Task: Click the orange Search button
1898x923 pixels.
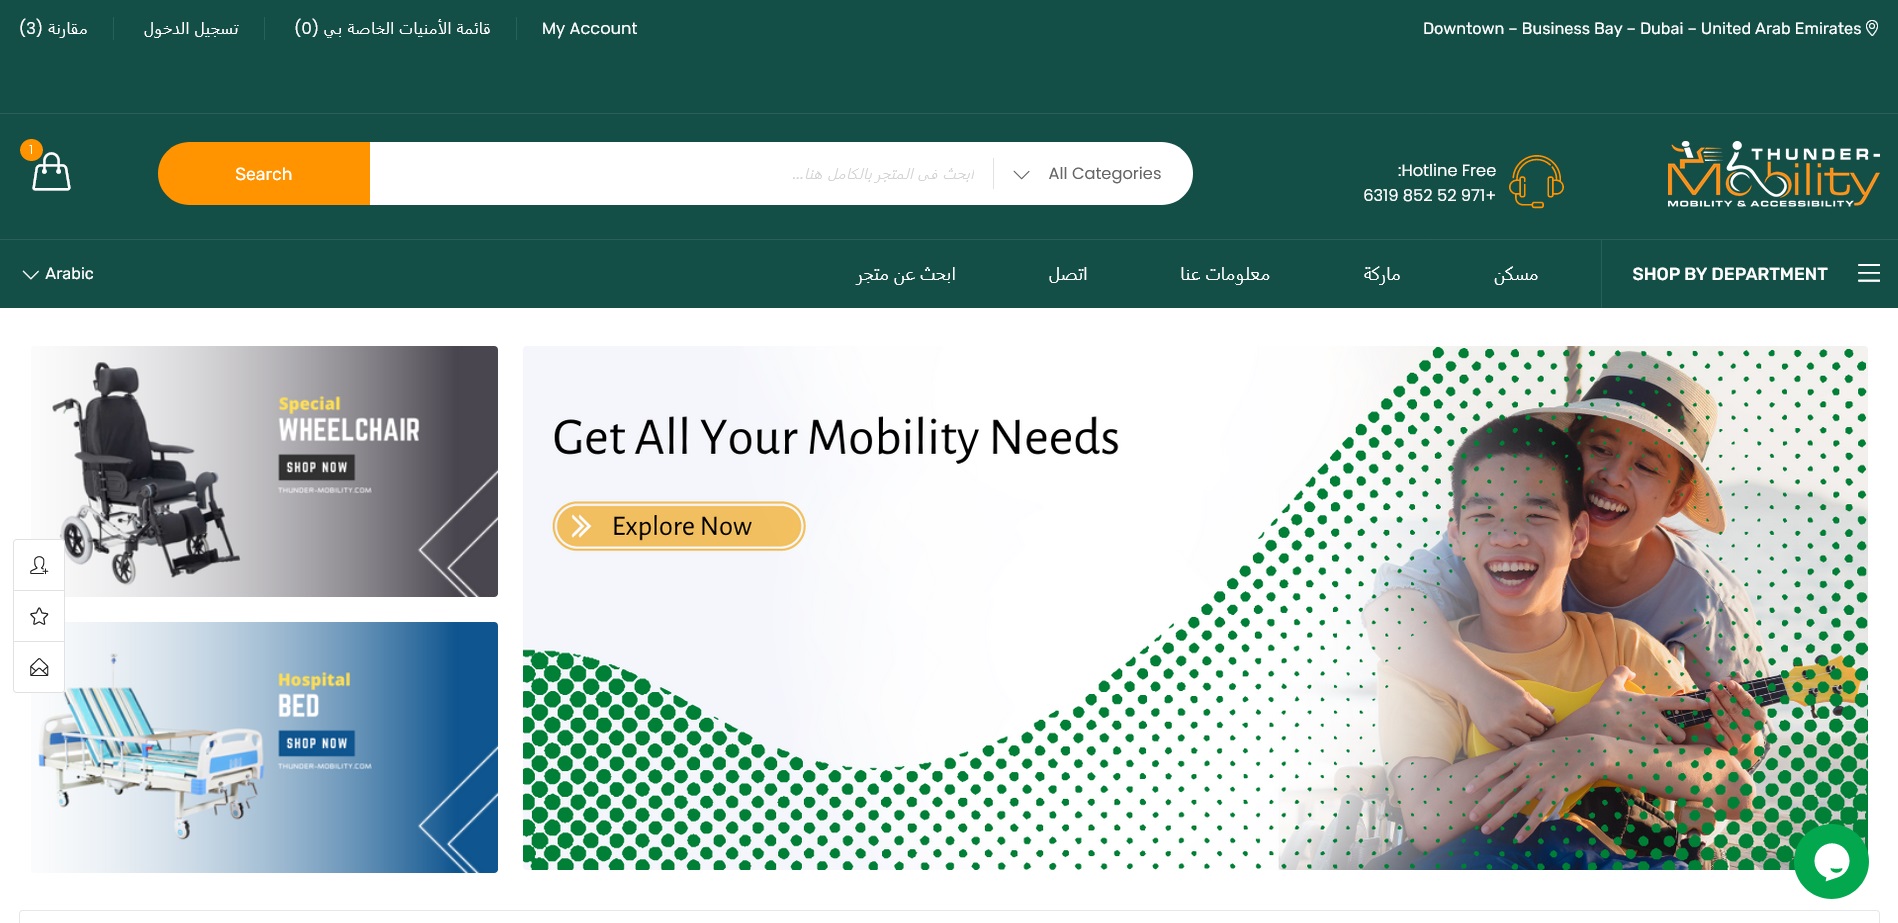Action: coord(264,174)
